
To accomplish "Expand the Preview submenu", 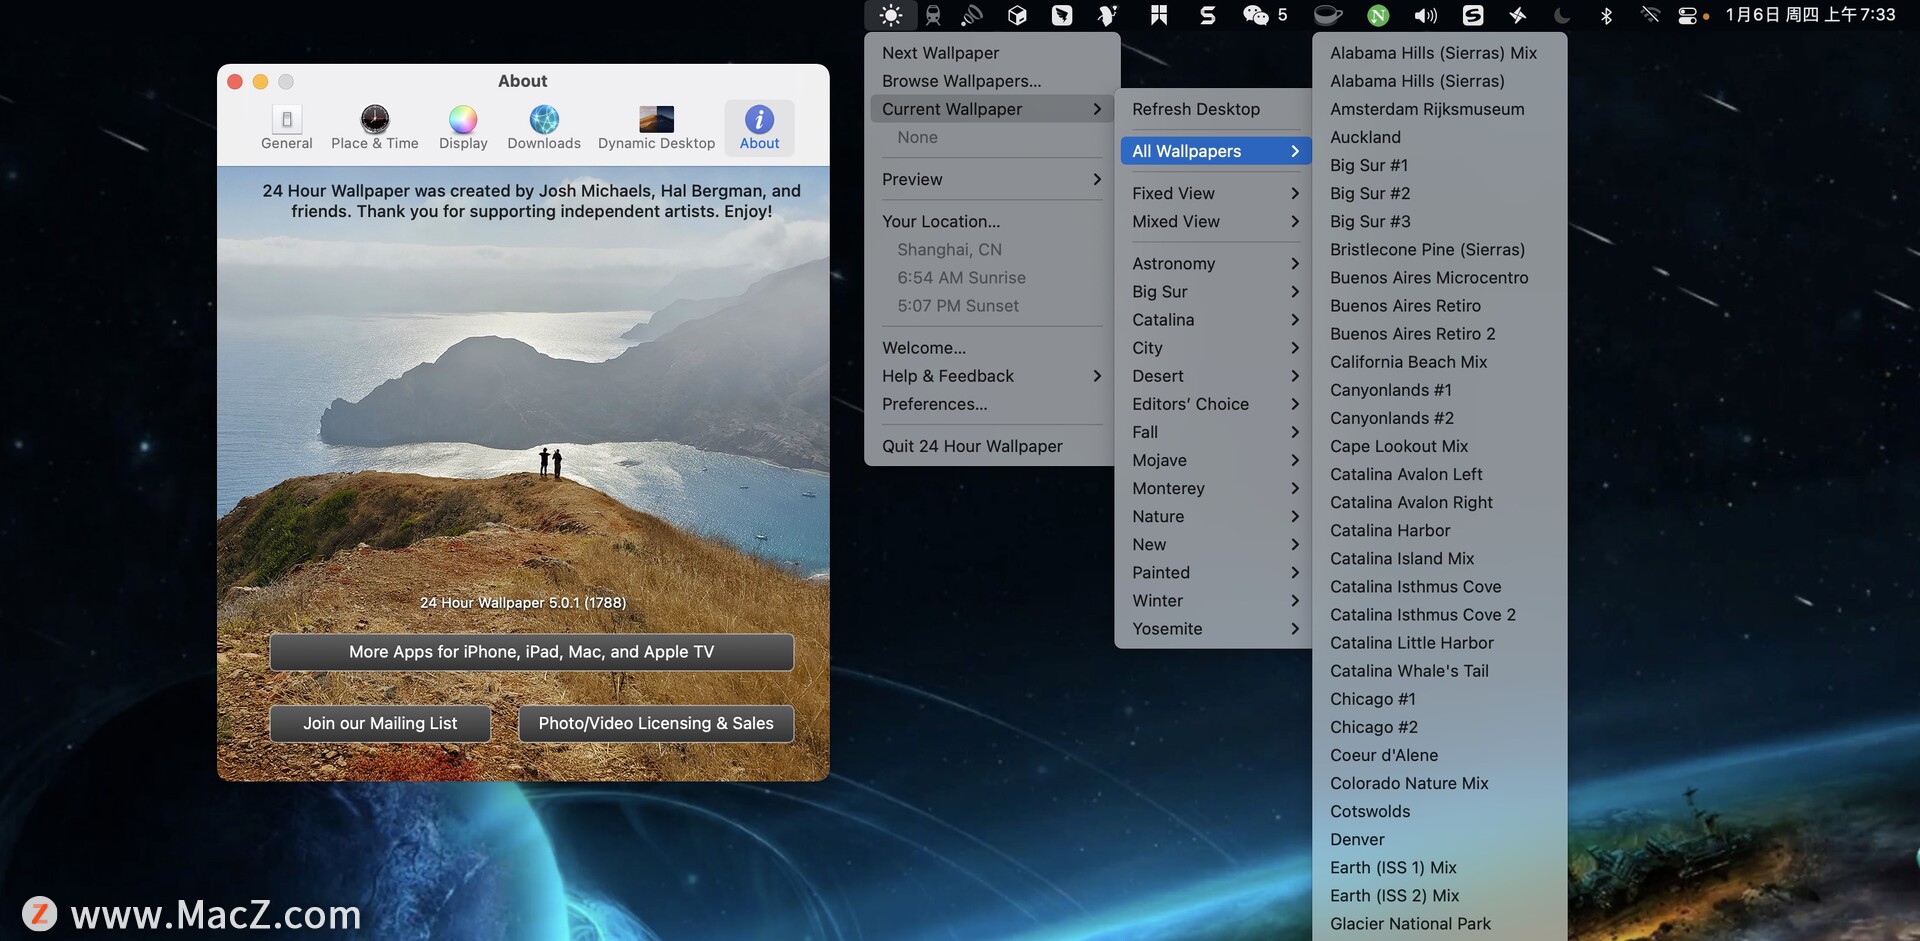I will 991,179.
